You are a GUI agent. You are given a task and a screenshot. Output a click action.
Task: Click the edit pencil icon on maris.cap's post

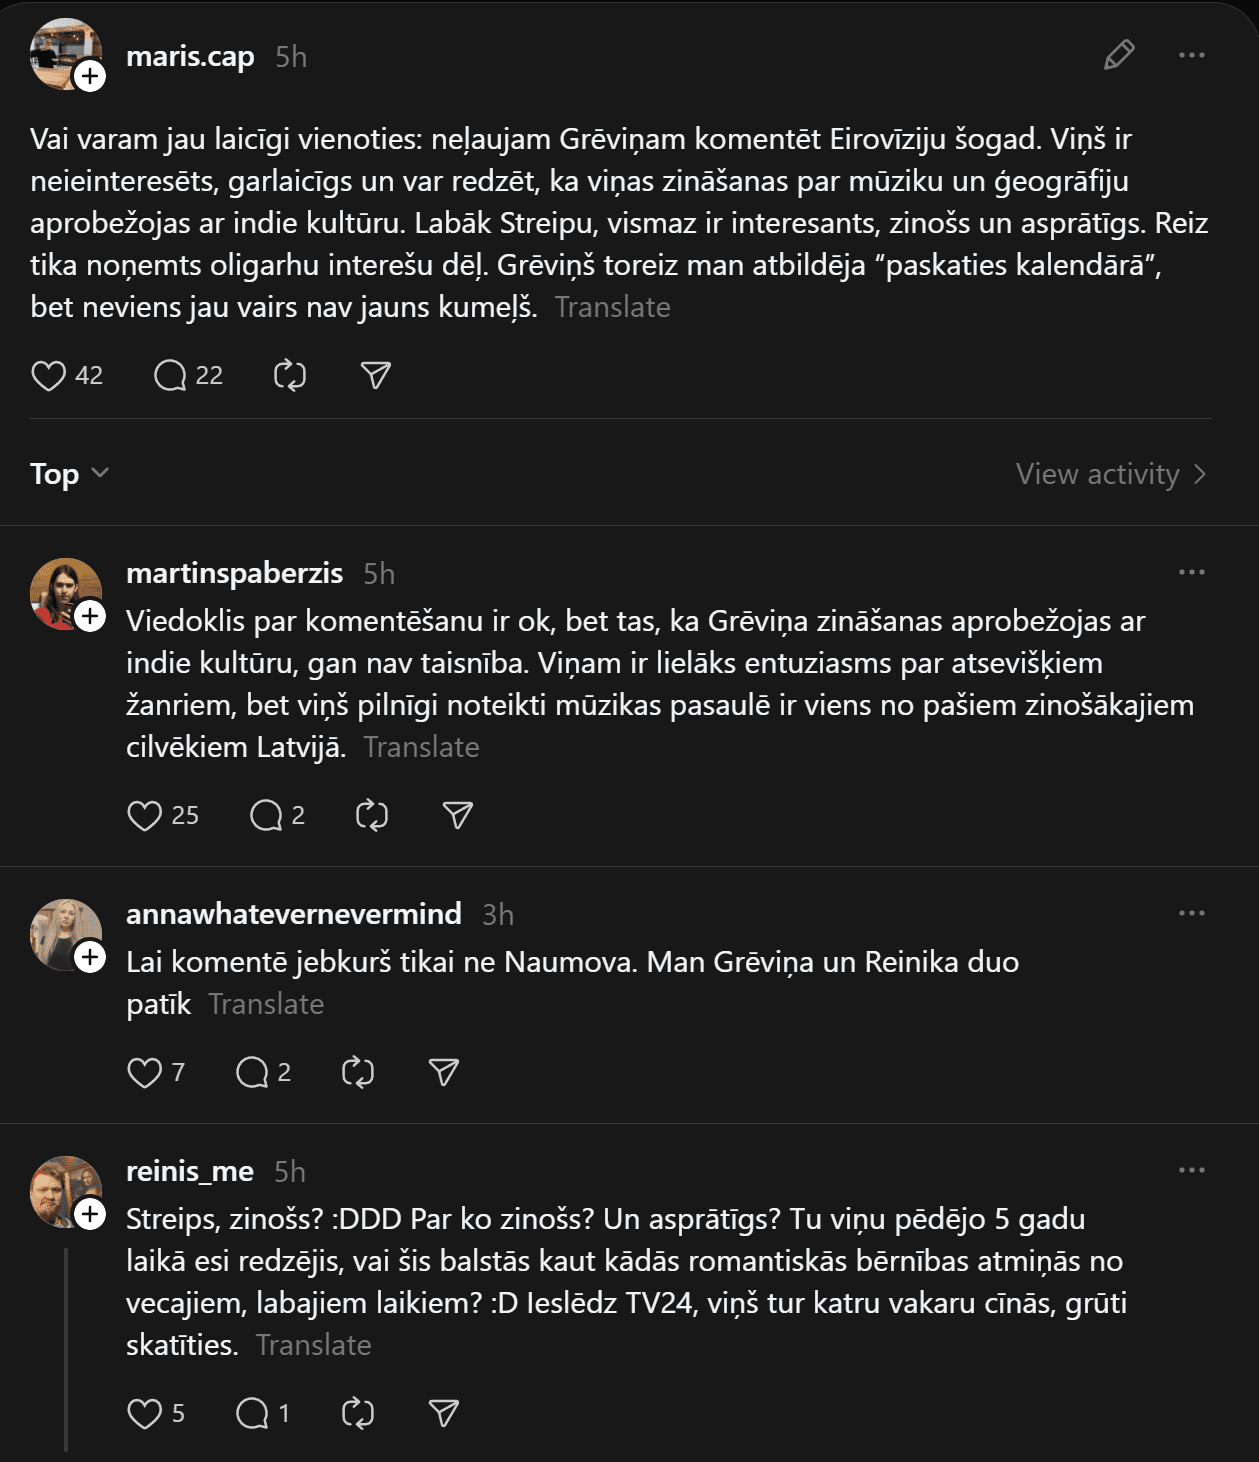coord(1119,55)
